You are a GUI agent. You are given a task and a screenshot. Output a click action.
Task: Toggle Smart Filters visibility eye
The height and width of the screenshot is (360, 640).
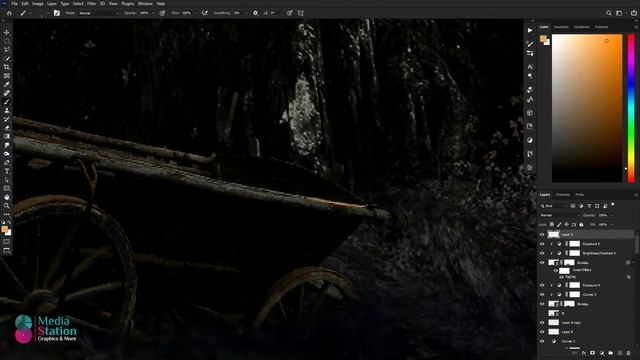coord(556,270)
